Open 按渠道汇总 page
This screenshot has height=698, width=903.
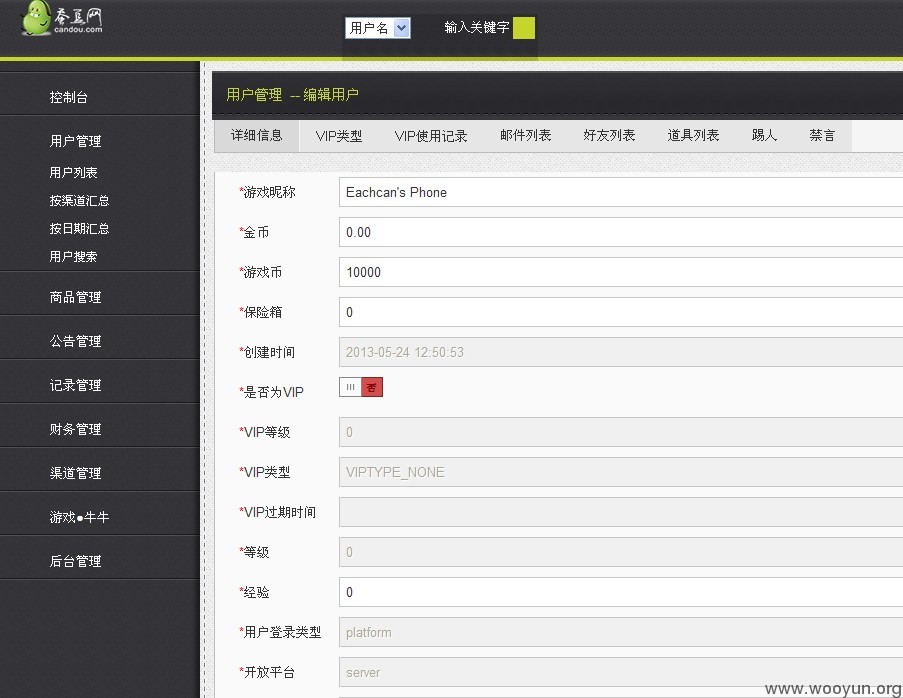click(79, 200)
